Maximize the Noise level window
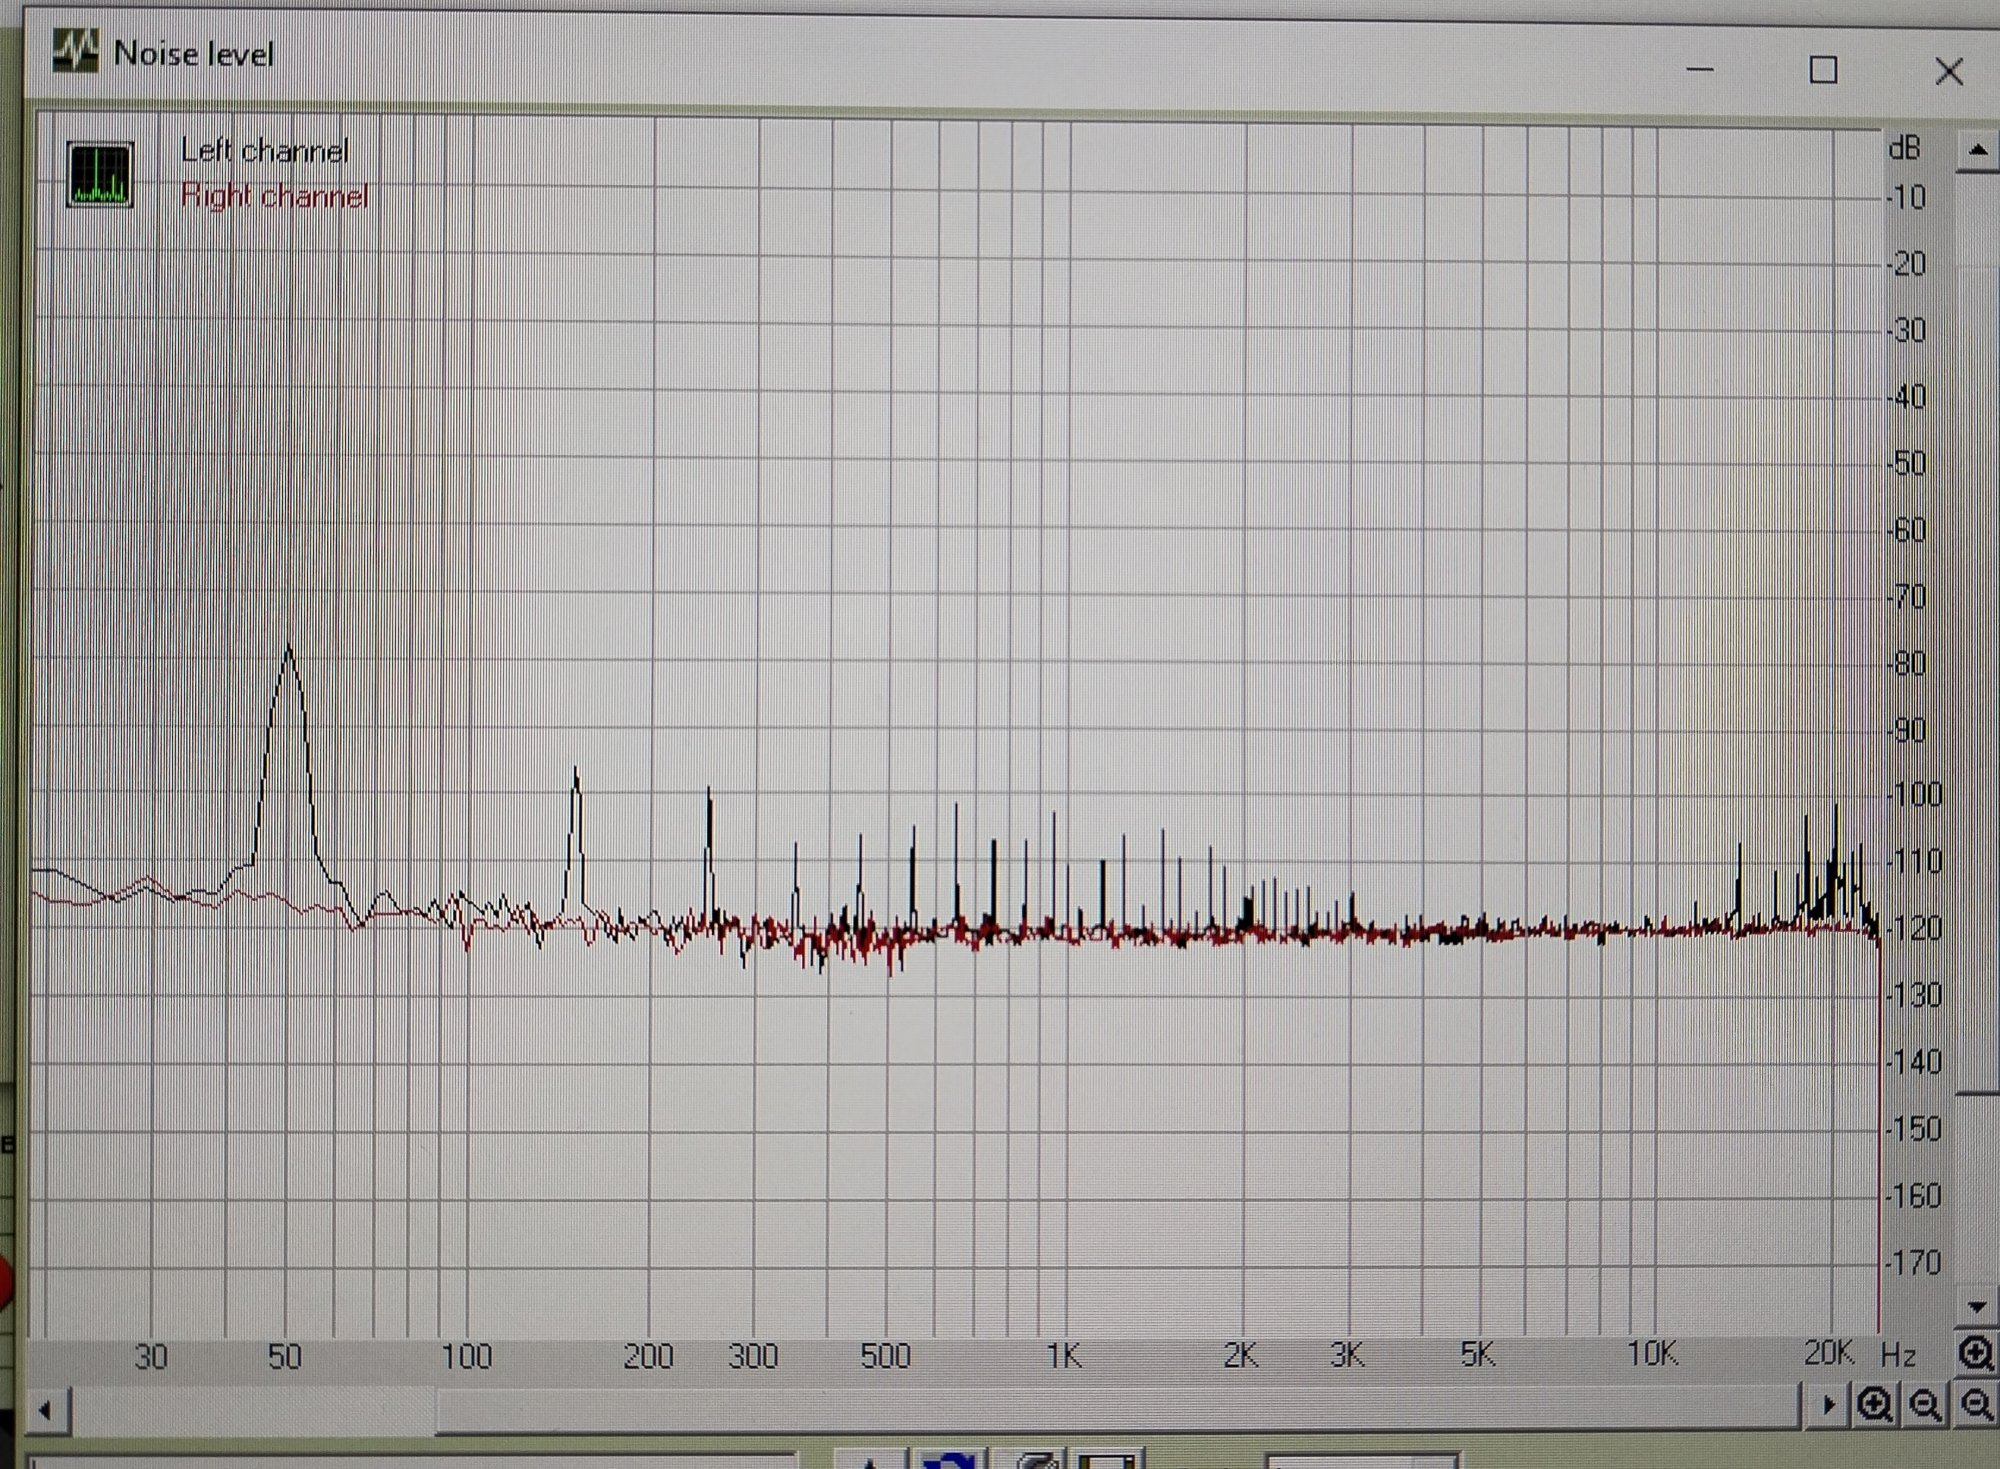 [1823, 70]
